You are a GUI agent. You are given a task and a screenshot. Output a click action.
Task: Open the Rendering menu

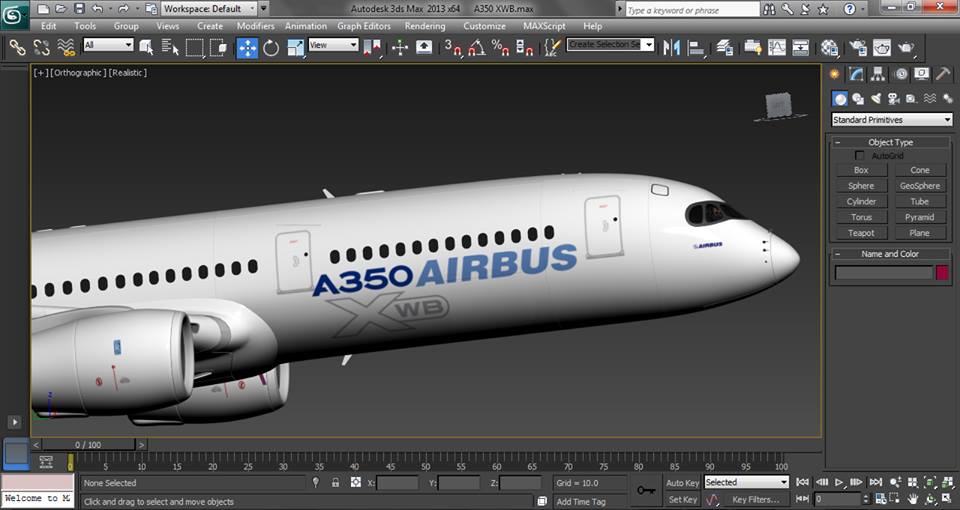click(425, 26)
